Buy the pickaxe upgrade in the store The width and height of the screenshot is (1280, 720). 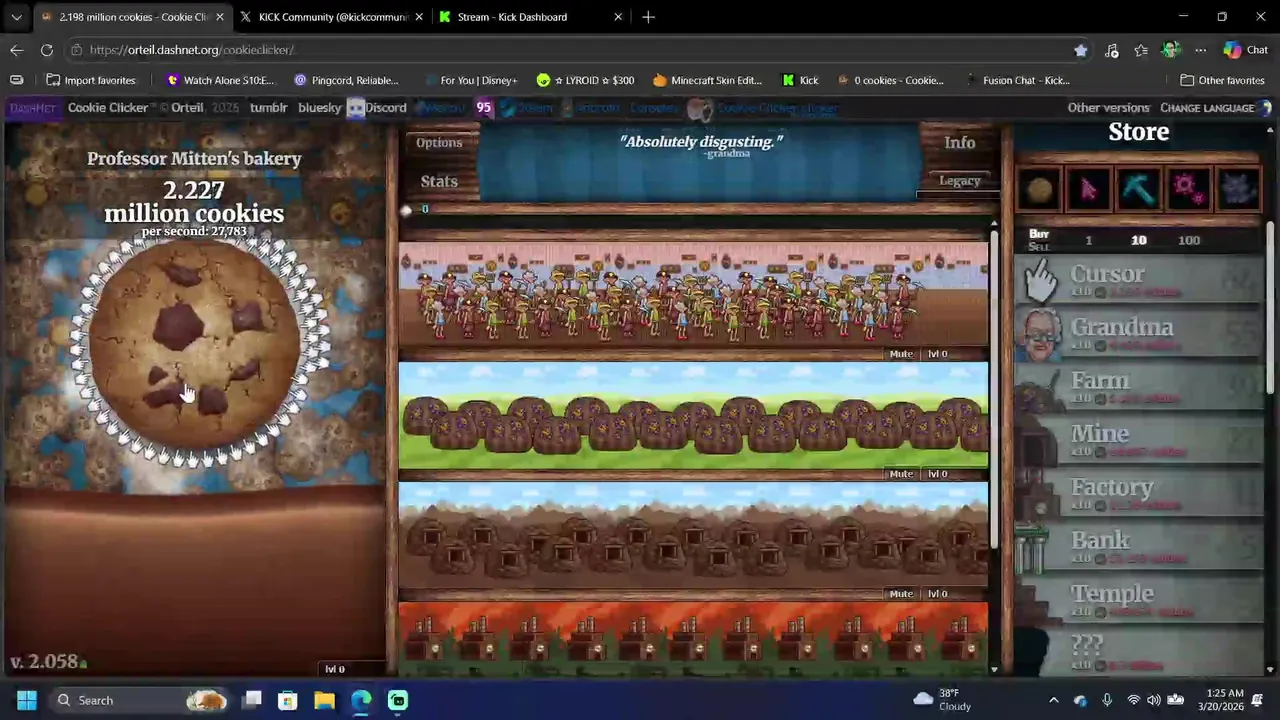point(1139,189)
